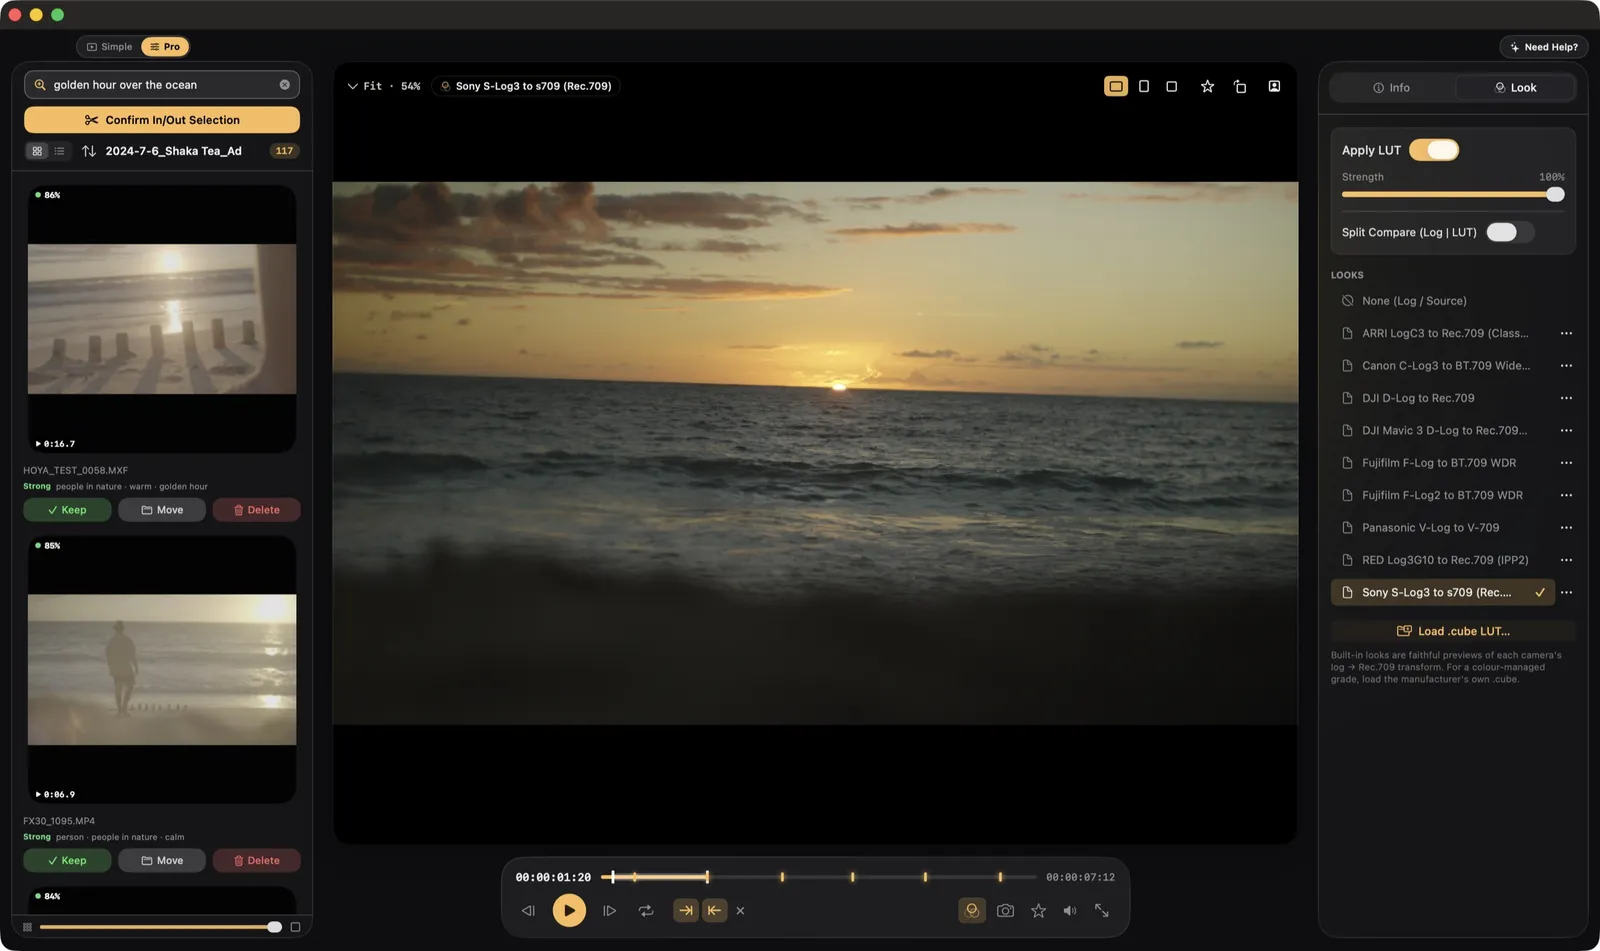
Task: Switch to the Info tab
Action: 1391,88
